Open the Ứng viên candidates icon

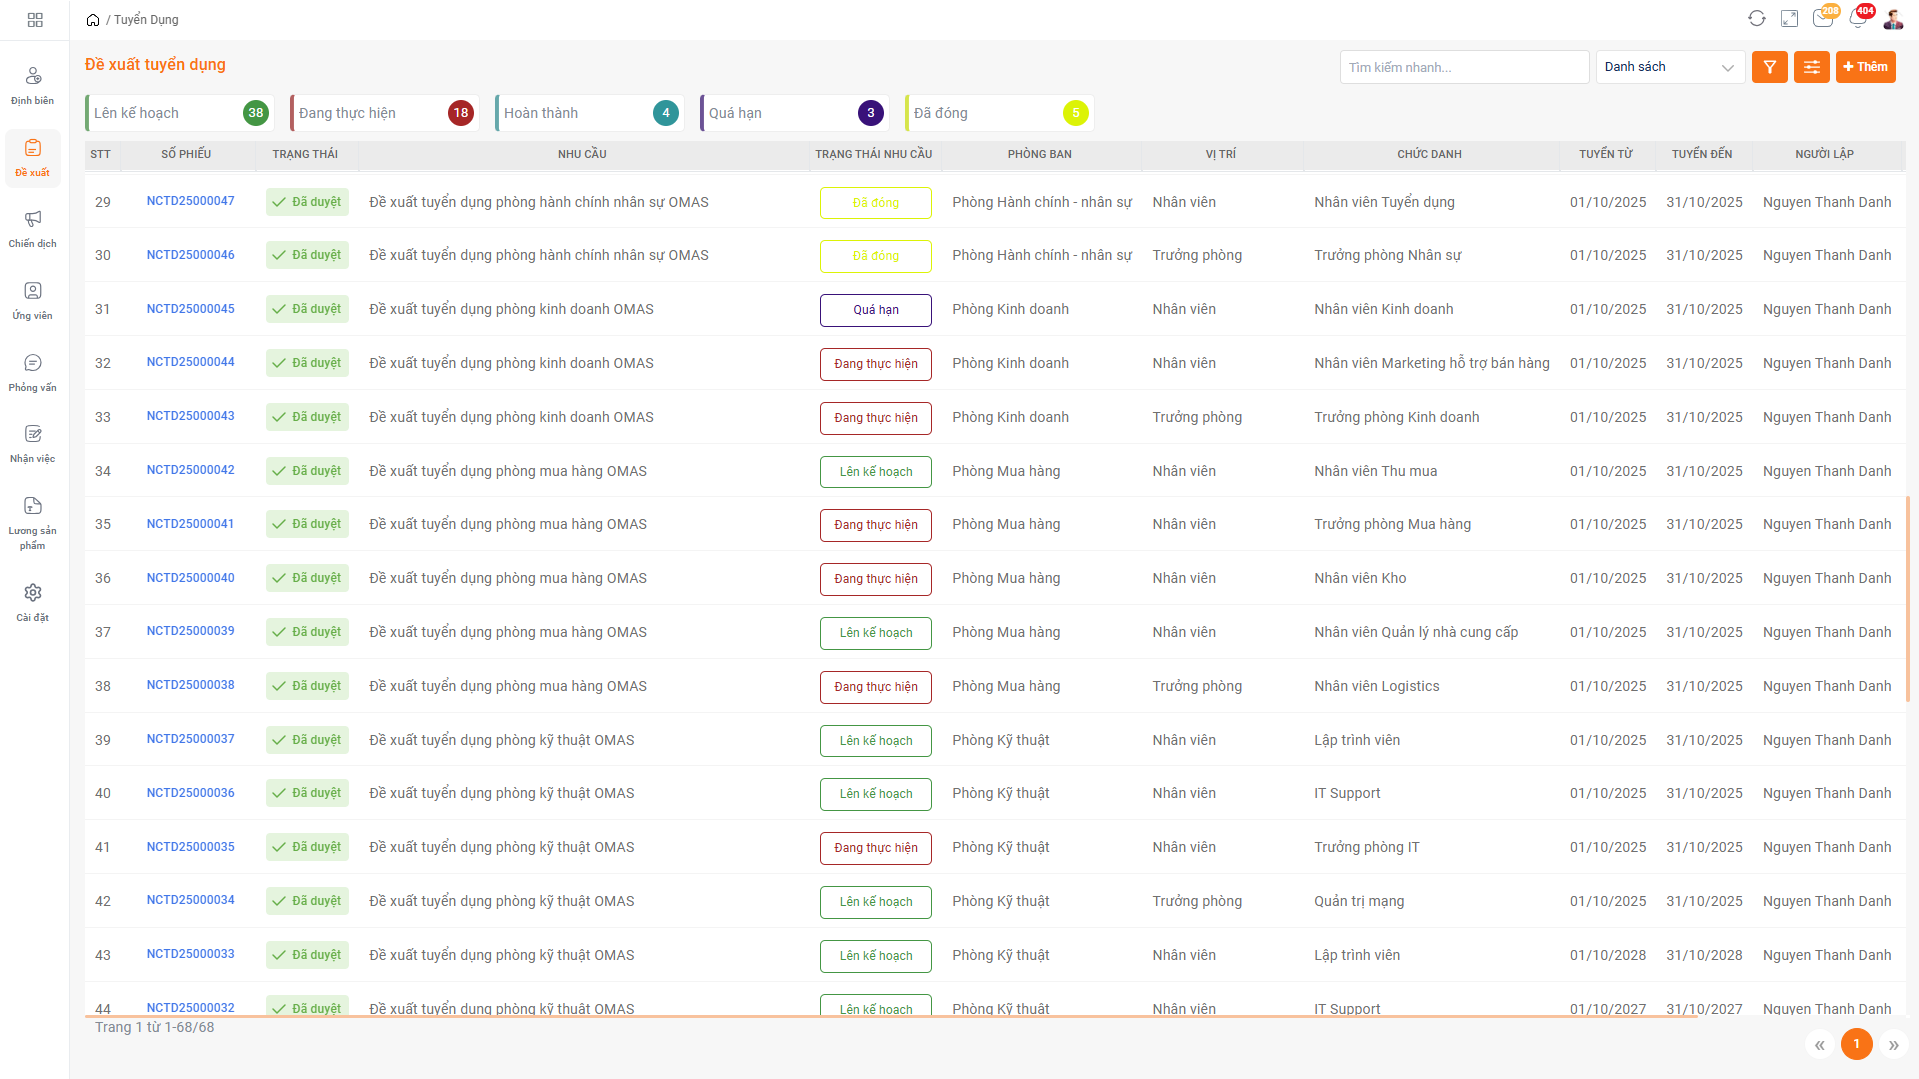pos(33,292)
